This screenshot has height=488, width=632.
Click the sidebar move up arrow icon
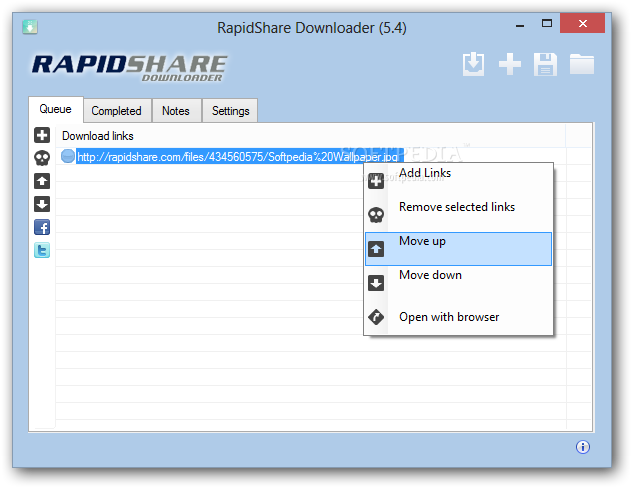pos(42,181)
